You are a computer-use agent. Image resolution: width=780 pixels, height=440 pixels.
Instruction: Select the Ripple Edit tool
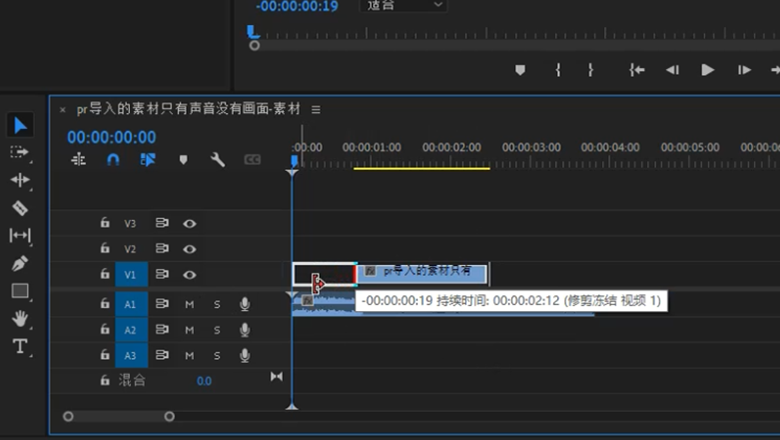click(19, 180)
